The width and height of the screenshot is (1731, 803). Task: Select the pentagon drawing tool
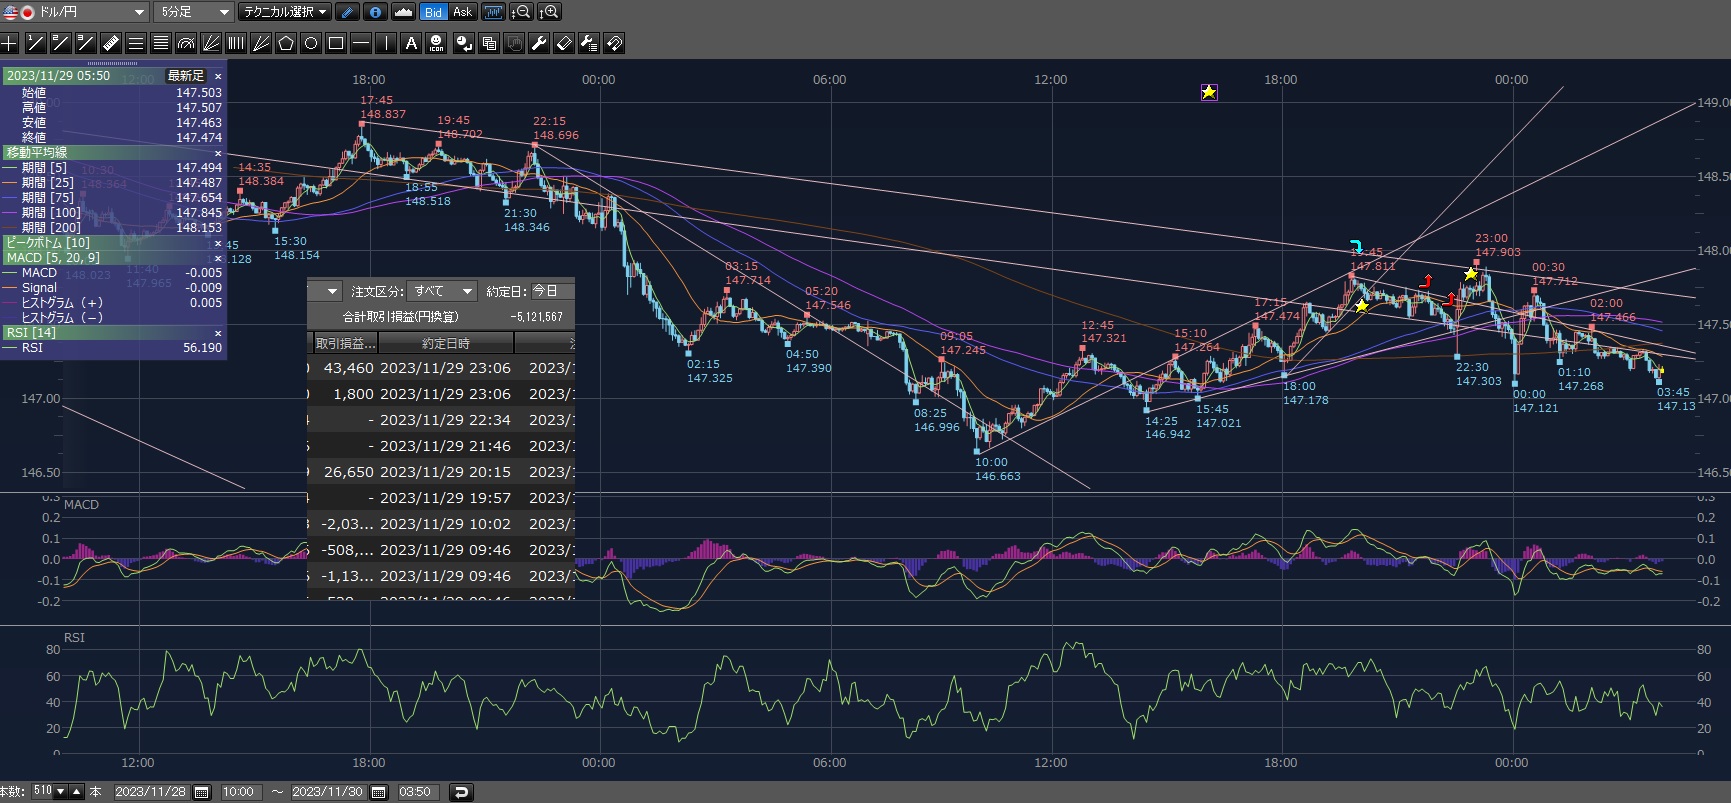pos(286,43)
